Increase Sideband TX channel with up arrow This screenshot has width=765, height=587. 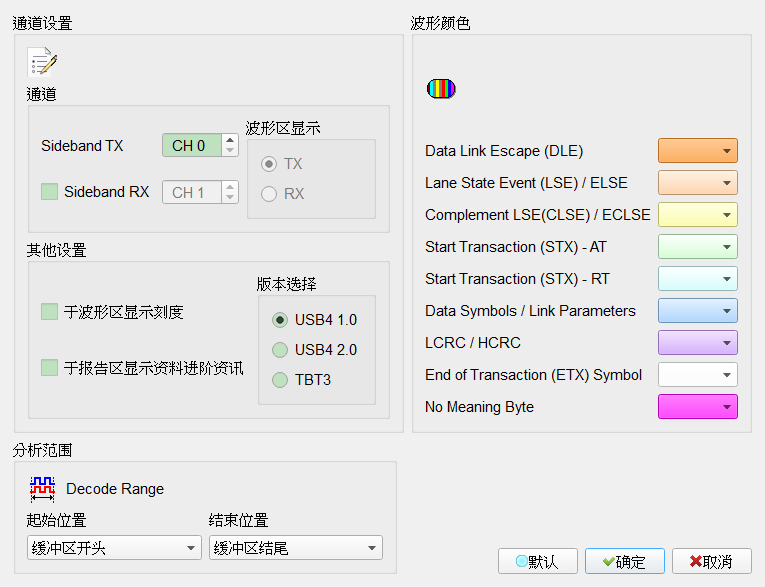click(x=230, y=140)
